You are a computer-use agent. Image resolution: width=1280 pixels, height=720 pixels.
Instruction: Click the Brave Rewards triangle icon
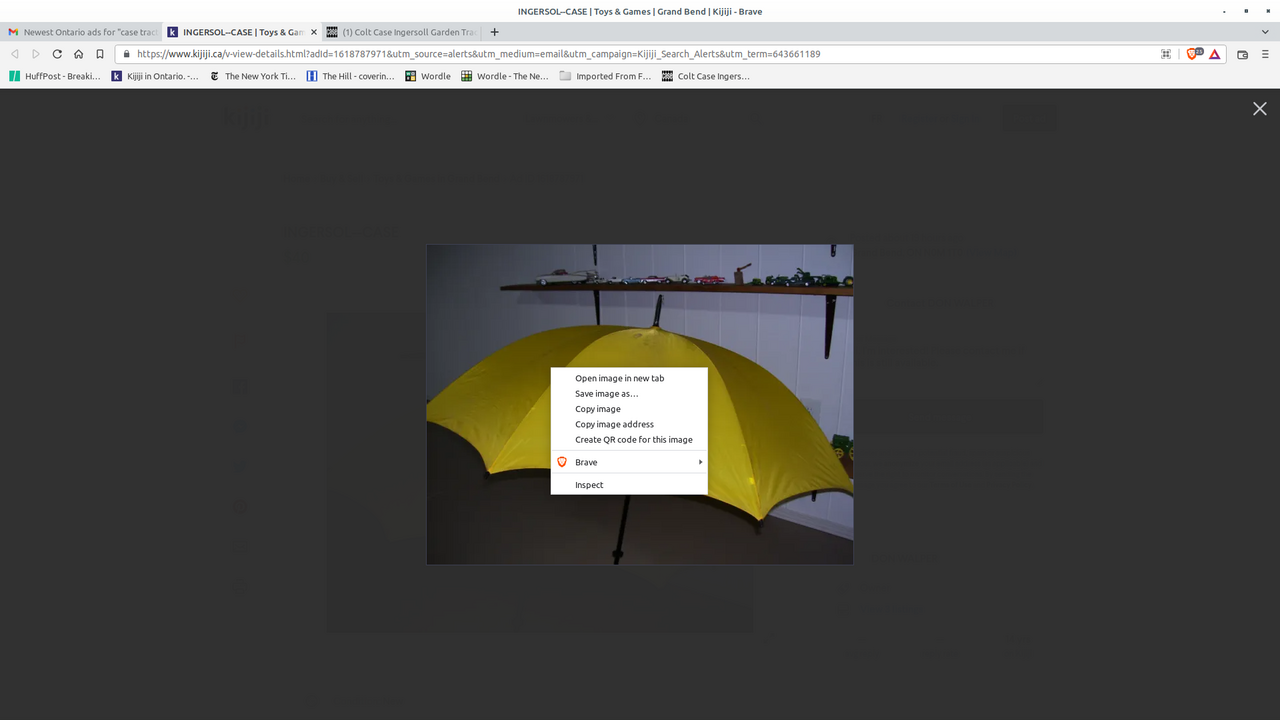pos(1214,54)
